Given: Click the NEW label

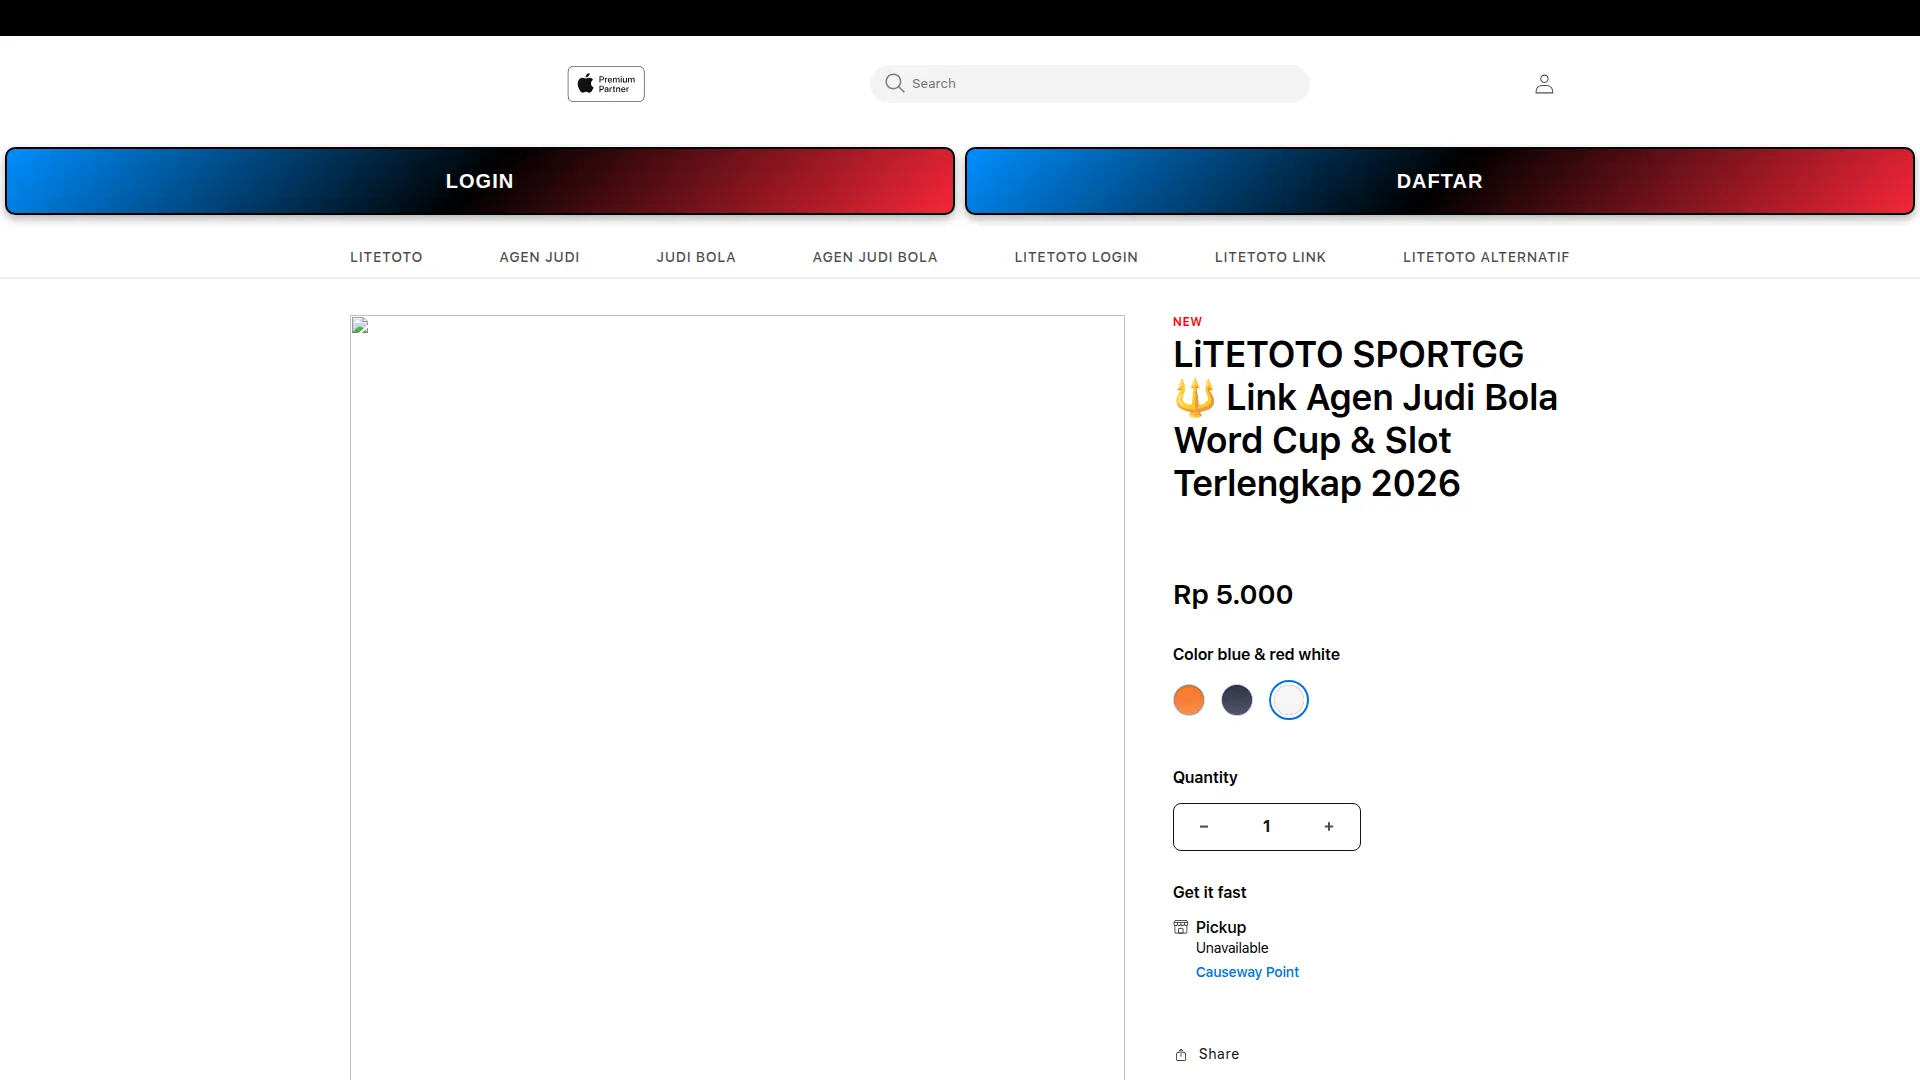Looking at the screenshot, I should 1187,322.
